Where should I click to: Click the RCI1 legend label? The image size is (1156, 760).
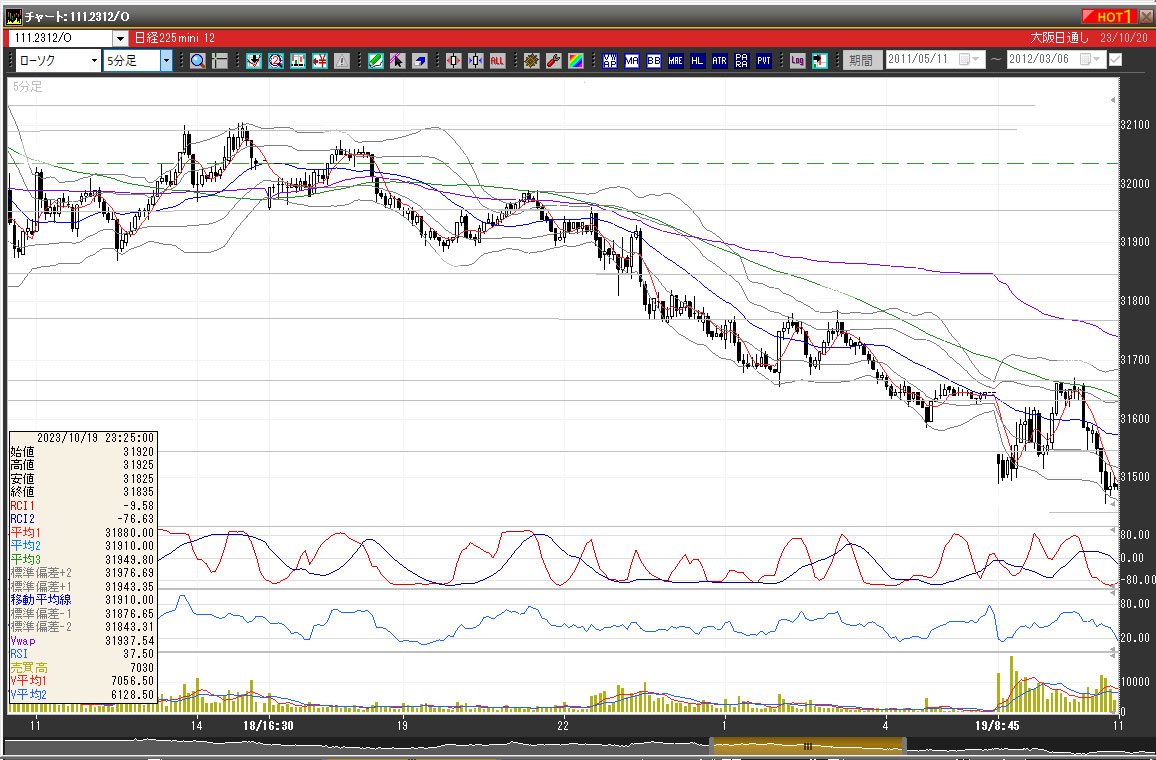pos(22,506)
